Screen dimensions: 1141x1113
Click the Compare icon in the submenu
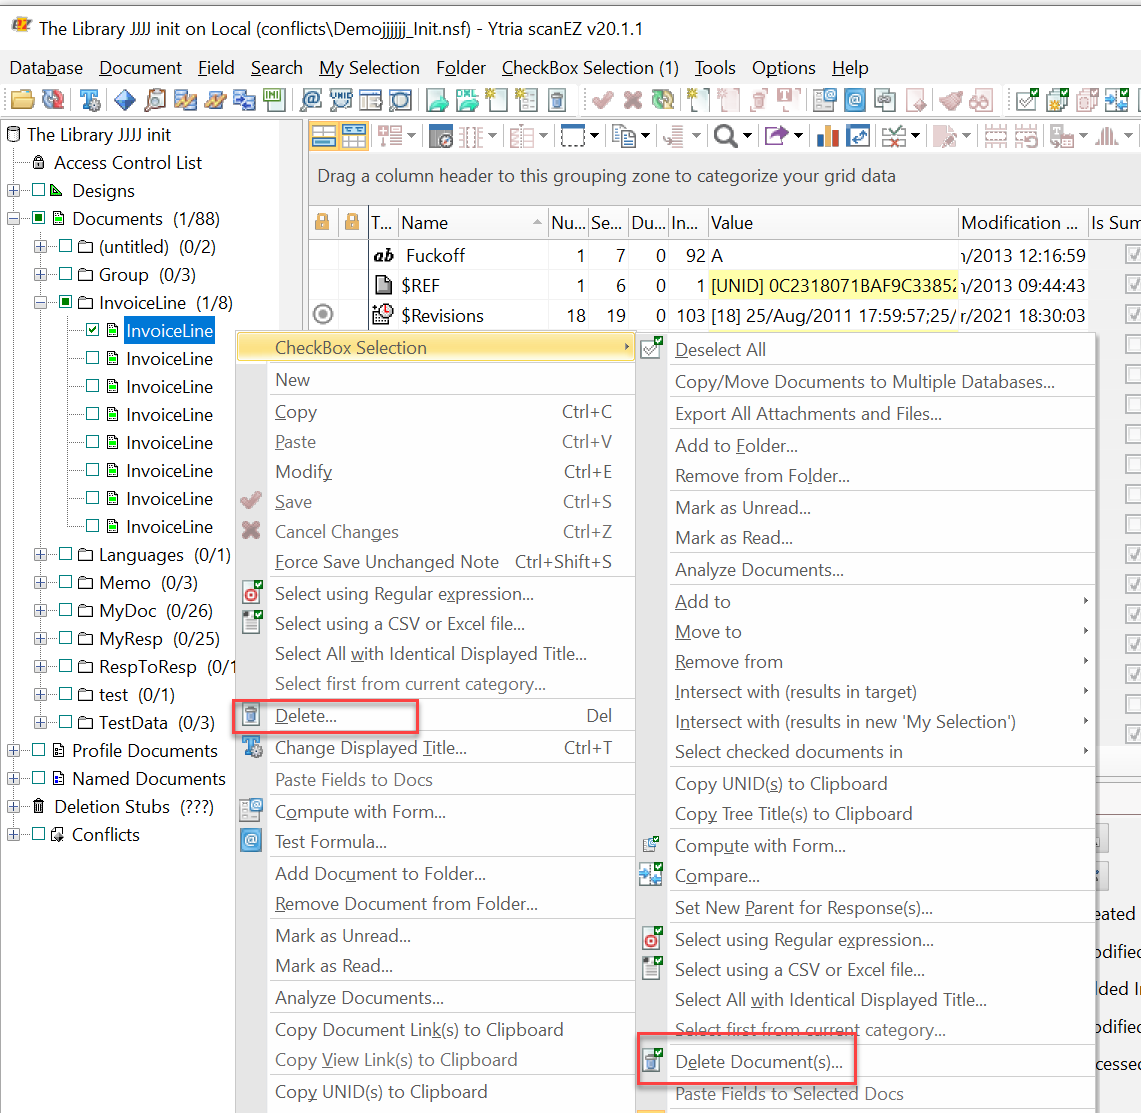coord(651,875)
